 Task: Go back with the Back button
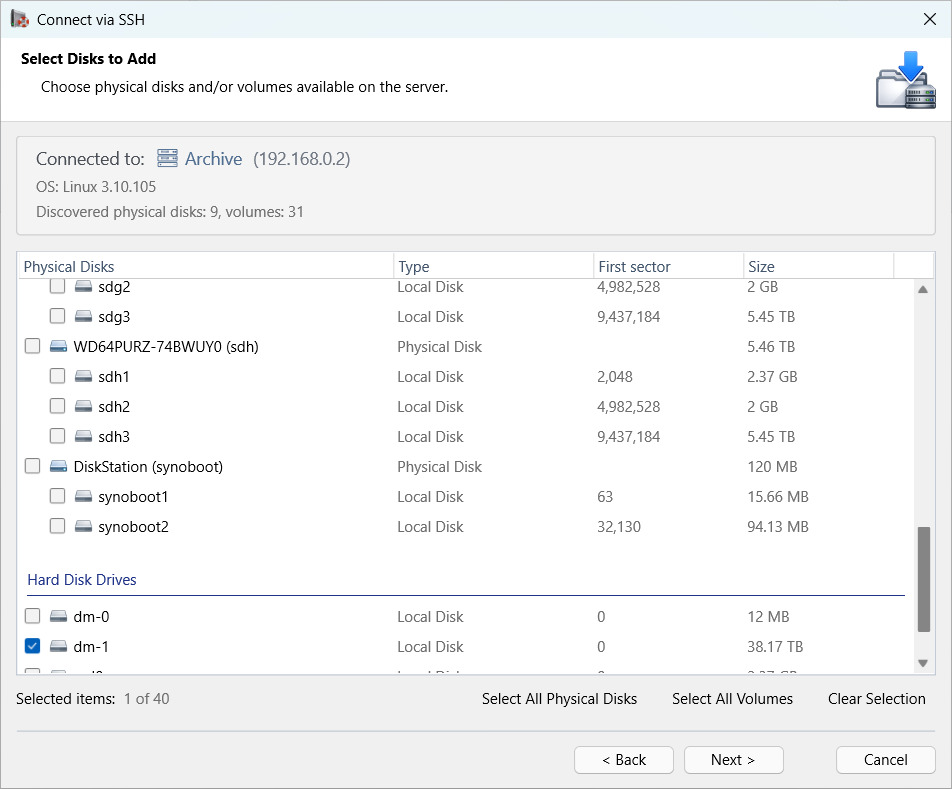click(624, 760)
